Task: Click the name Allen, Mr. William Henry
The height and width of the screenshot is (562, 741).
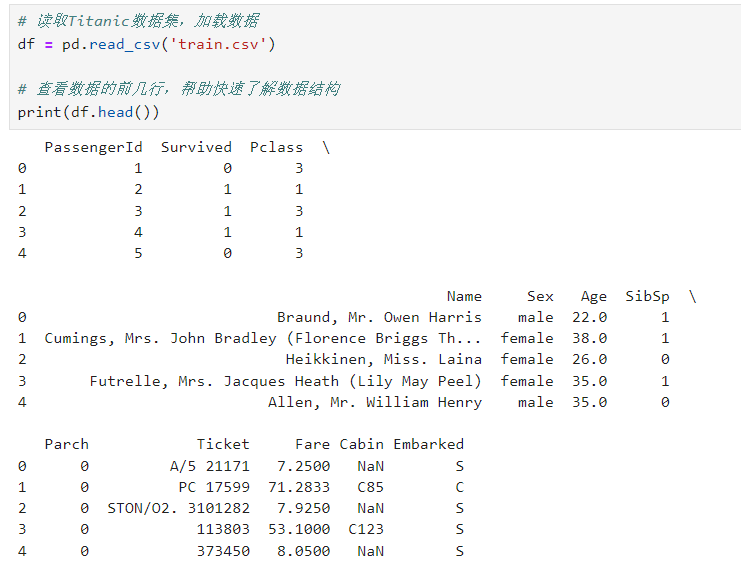Action: (x=375, y=402)
